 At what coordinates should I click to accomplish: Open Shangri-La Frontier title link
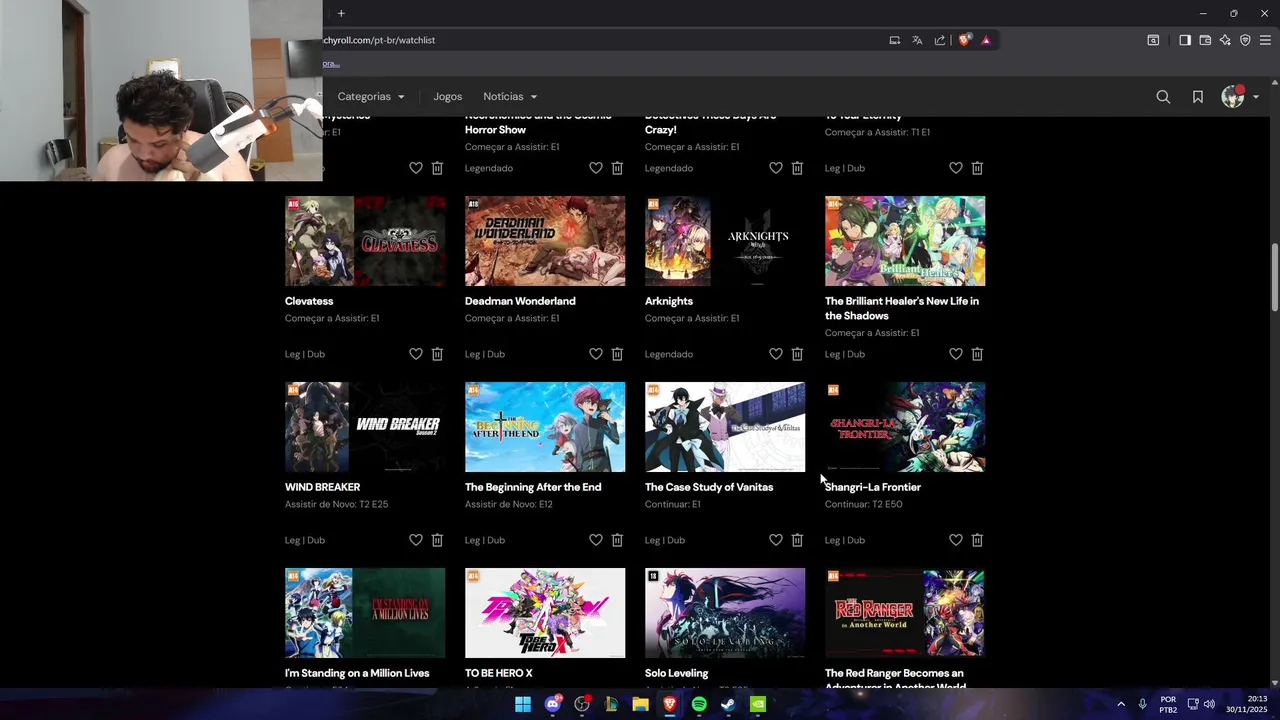click(873, 487)
